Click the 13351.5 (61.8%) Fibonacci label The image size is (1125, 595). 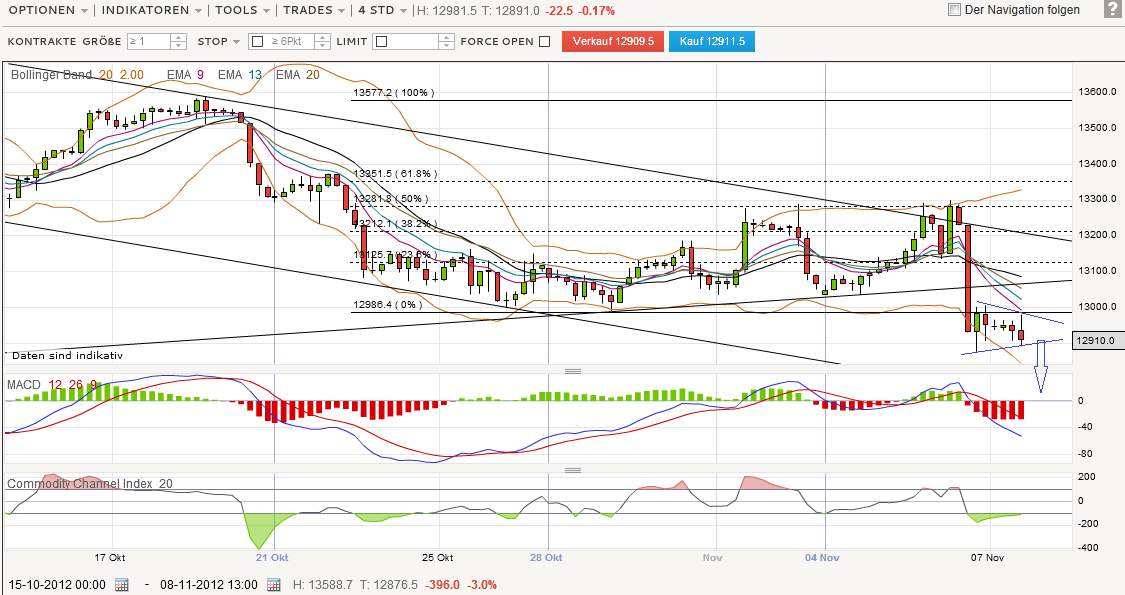[395, 174]
